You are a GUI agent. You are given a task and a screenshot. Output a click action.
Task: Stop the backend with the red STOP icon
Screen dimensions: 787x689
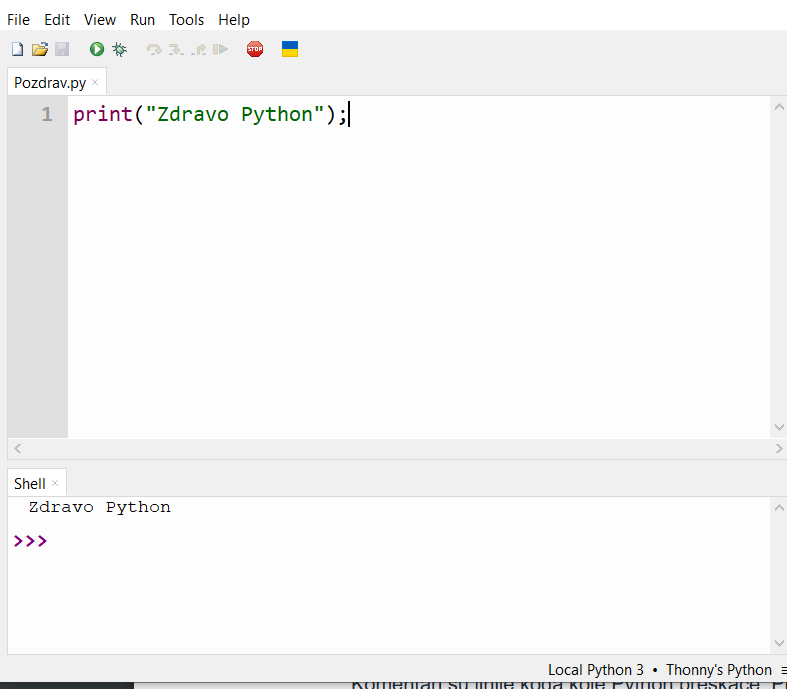[255, 49]
